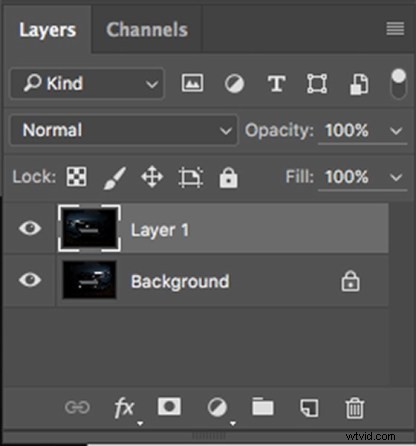Filter for smart objects icon
416x446 pixels.
[359, 84]
